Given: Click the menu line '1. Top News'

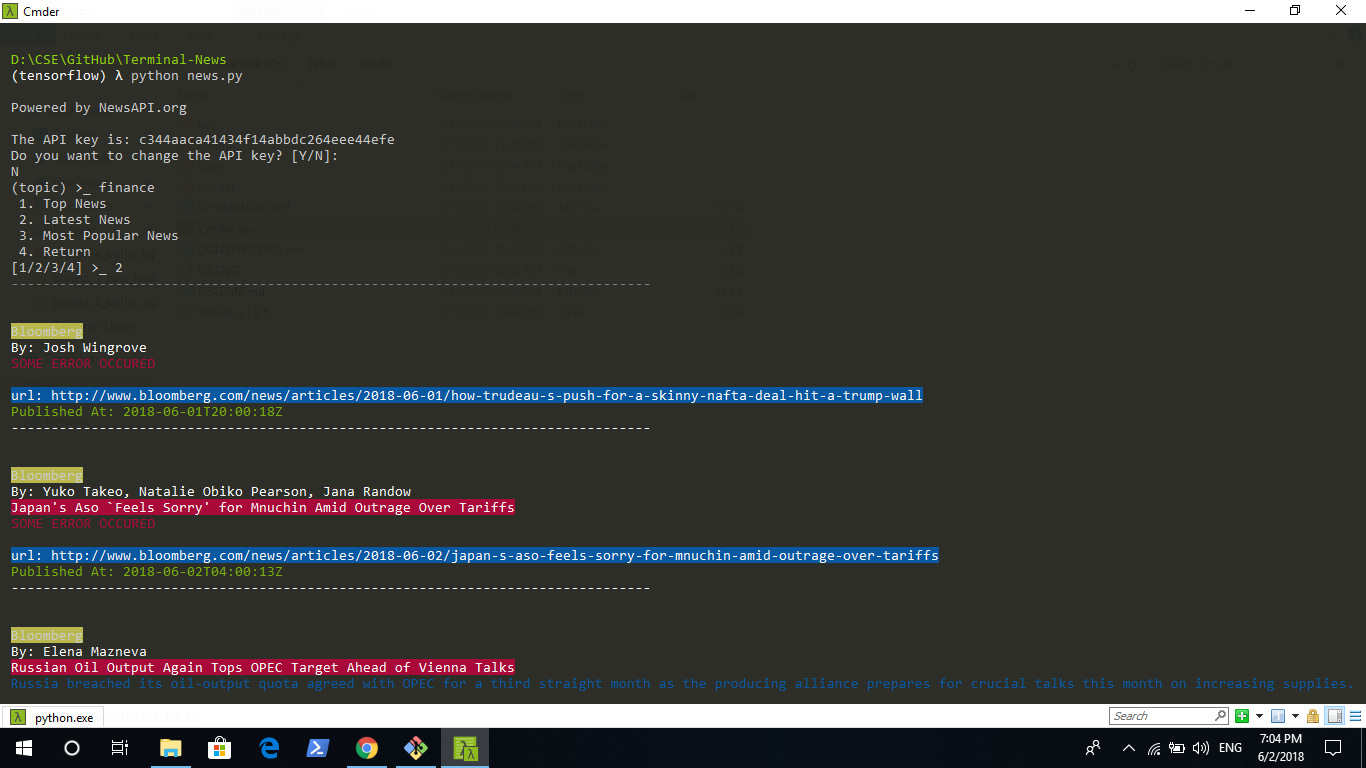Looking at the screenshot, I should [x=63, y=204].
